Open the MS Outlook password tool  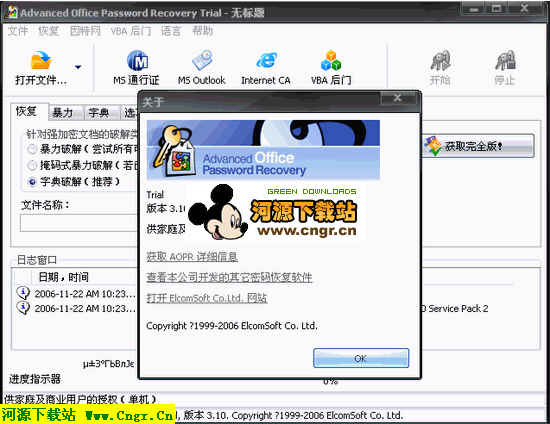(x=201, y=68)
